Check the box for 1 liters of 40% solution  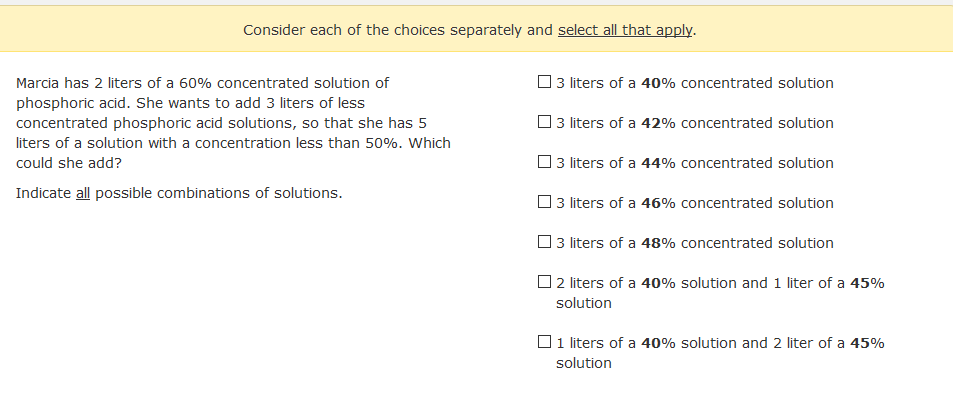tap(545, 342)
